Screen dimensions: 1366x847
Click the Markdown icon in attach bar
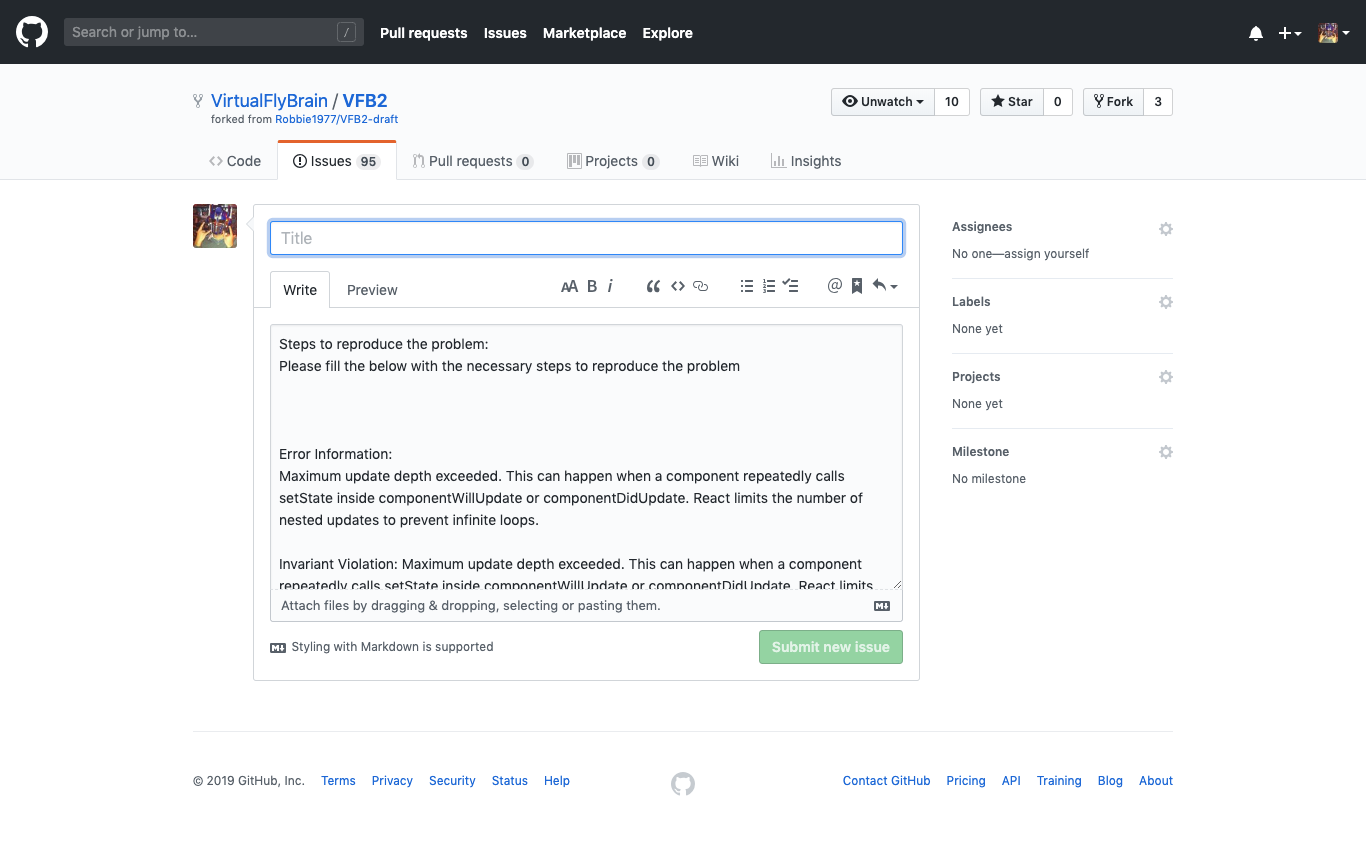pos(882,606)
